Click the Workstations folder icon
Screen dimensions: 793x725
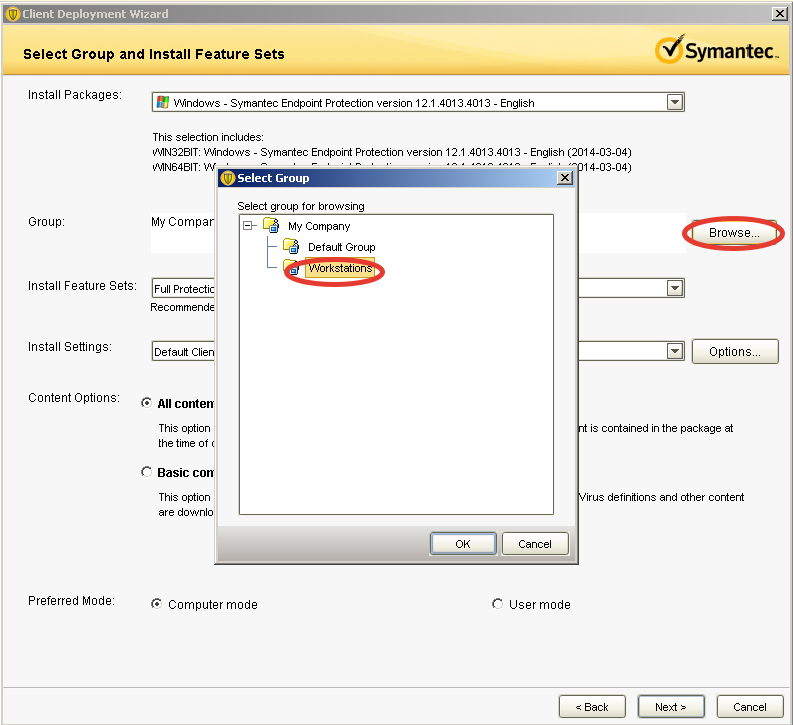291,267
